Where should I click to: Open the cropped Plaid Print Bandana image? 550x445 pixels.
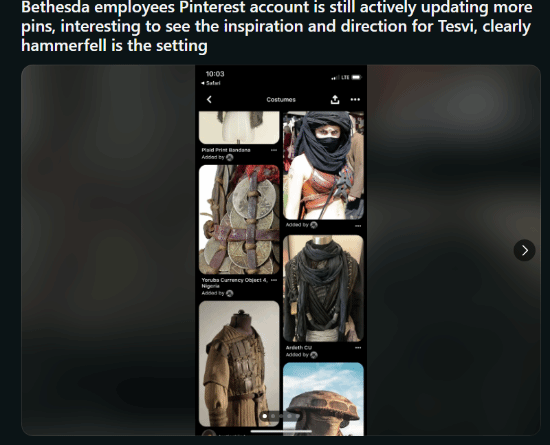(x=239, y=128)
